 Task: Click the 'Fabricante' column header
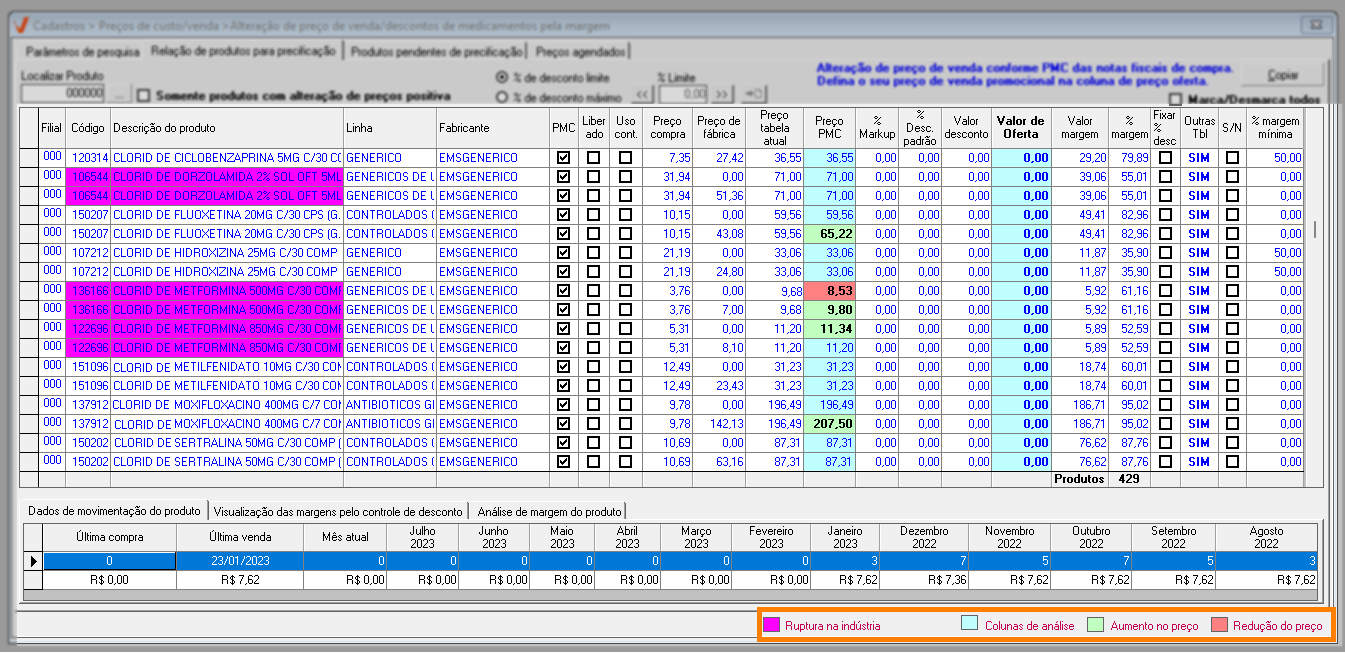pos(492,128)
